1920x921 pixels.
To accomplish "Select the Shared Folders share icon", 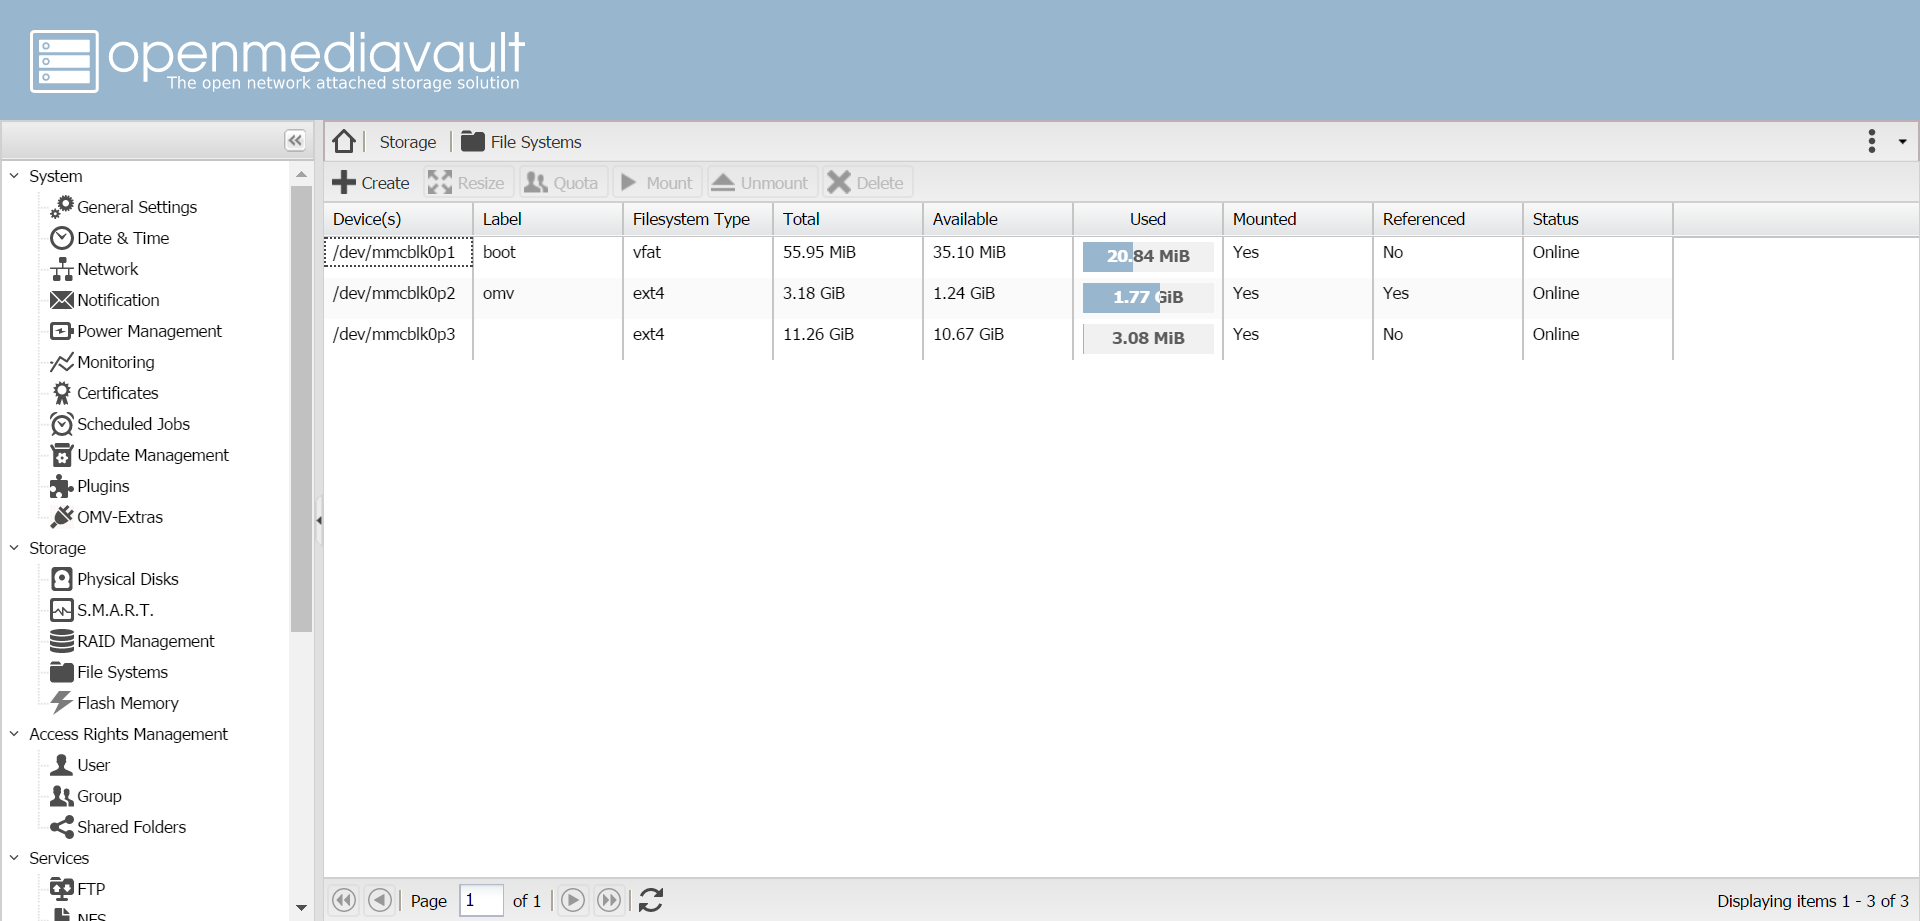I will [62, 827].
